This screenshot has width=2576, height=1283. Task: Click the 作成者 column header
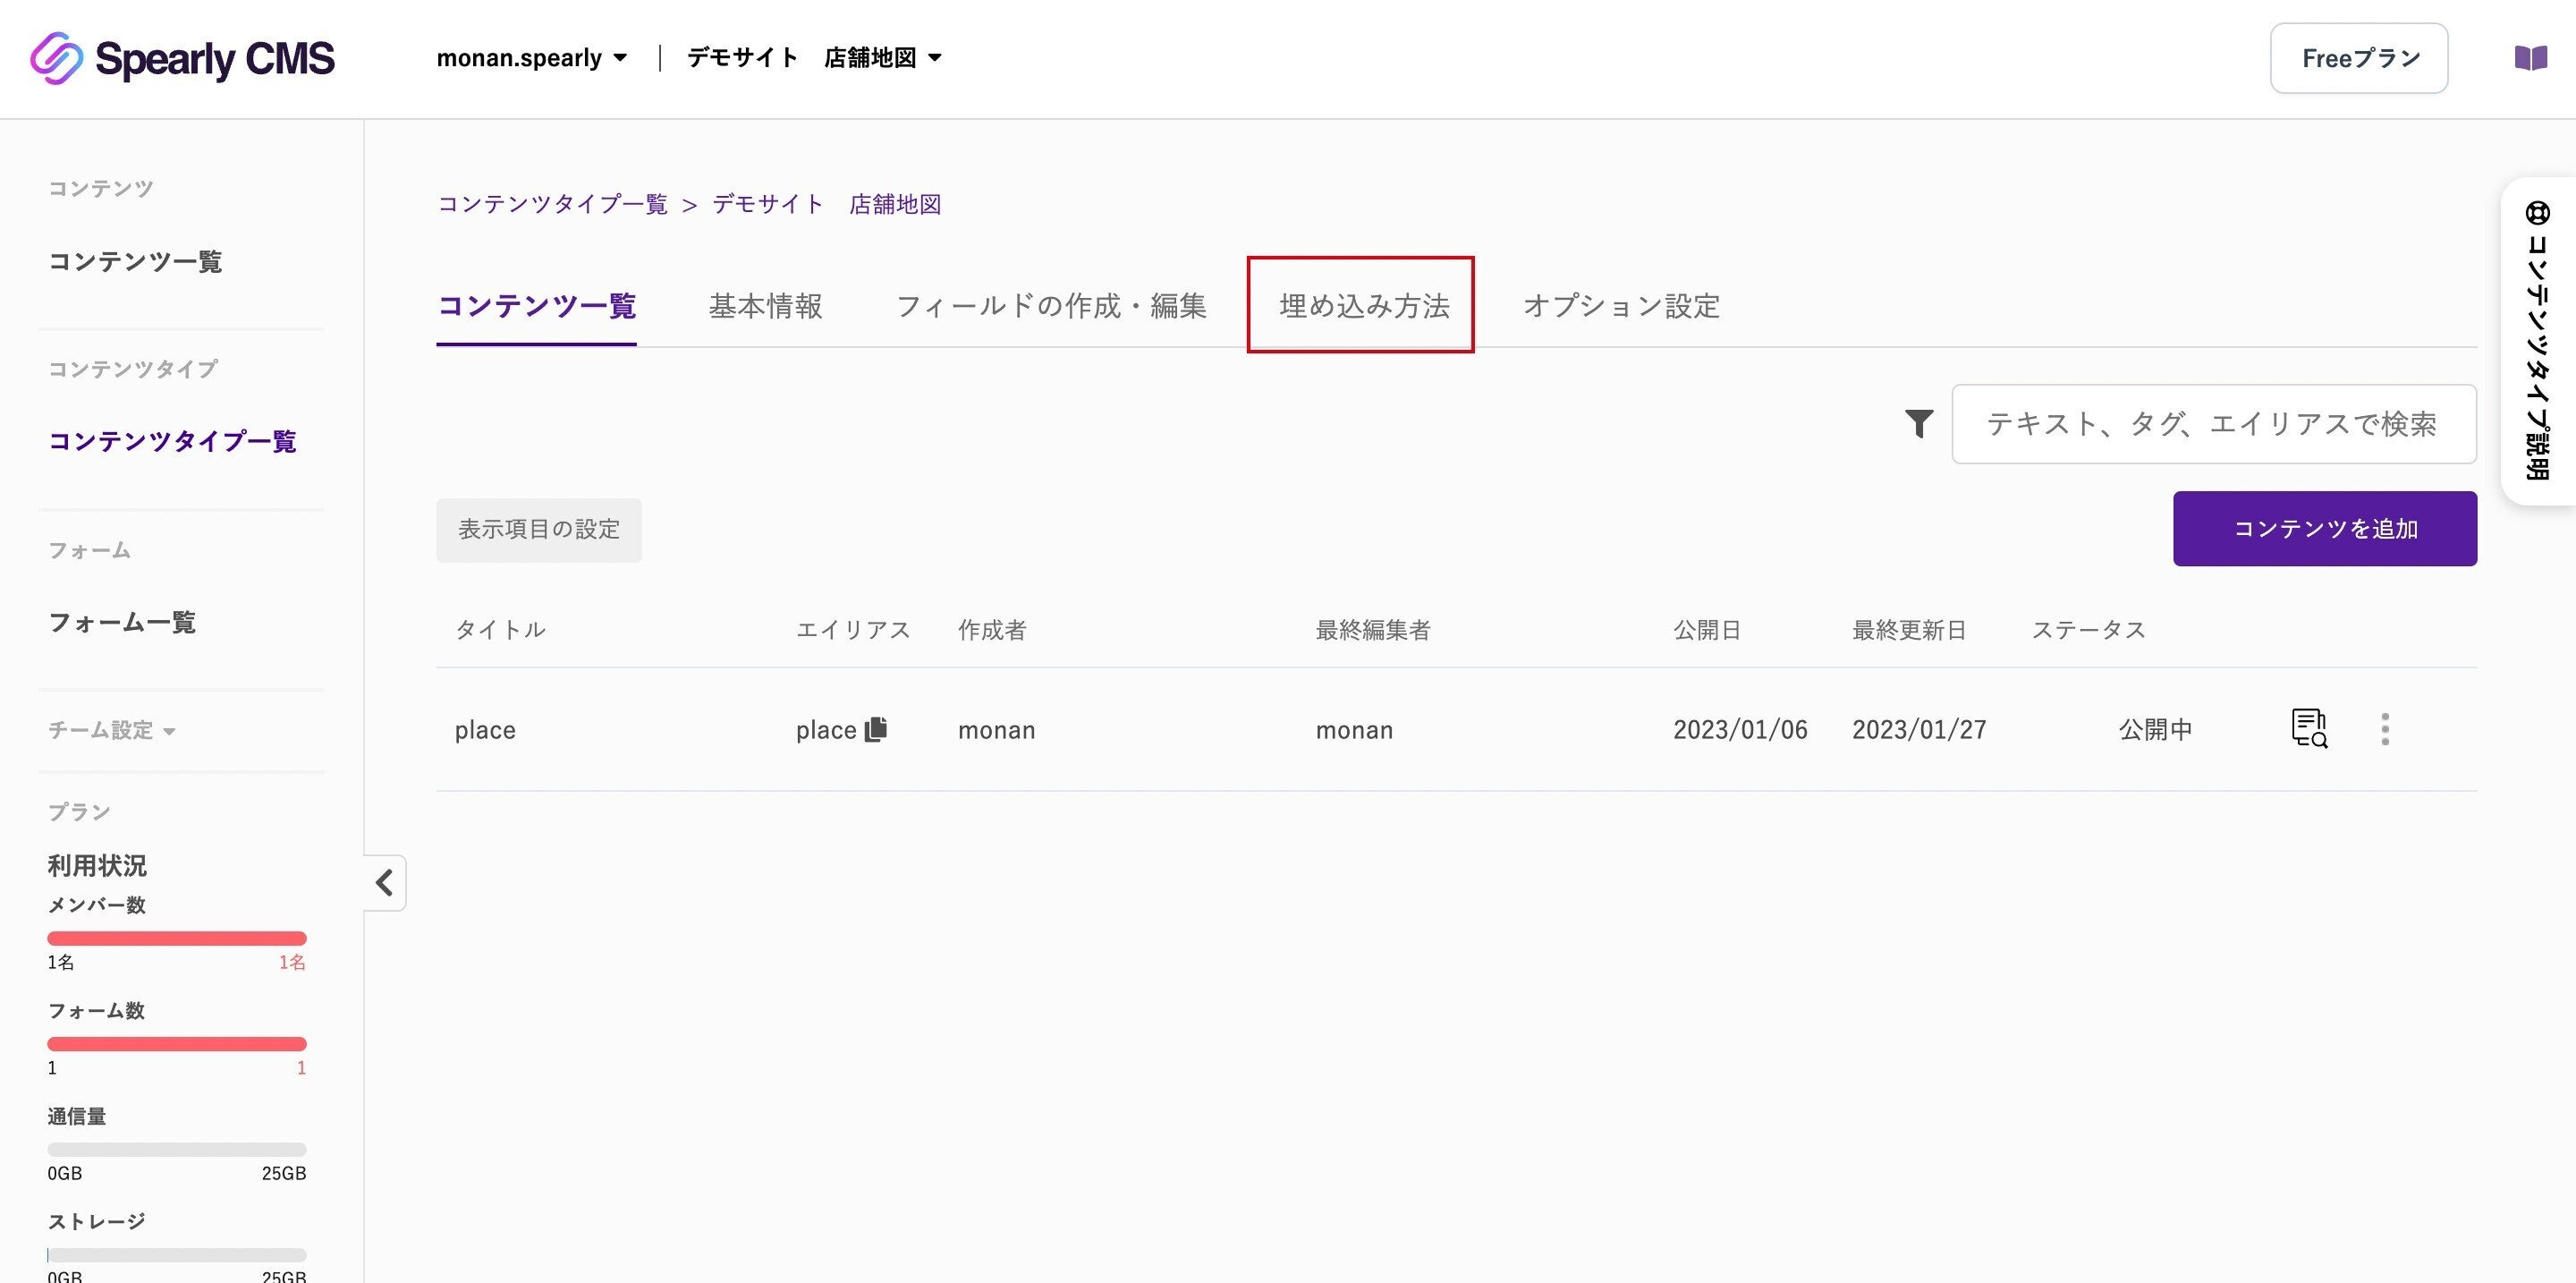pos(992,629)
